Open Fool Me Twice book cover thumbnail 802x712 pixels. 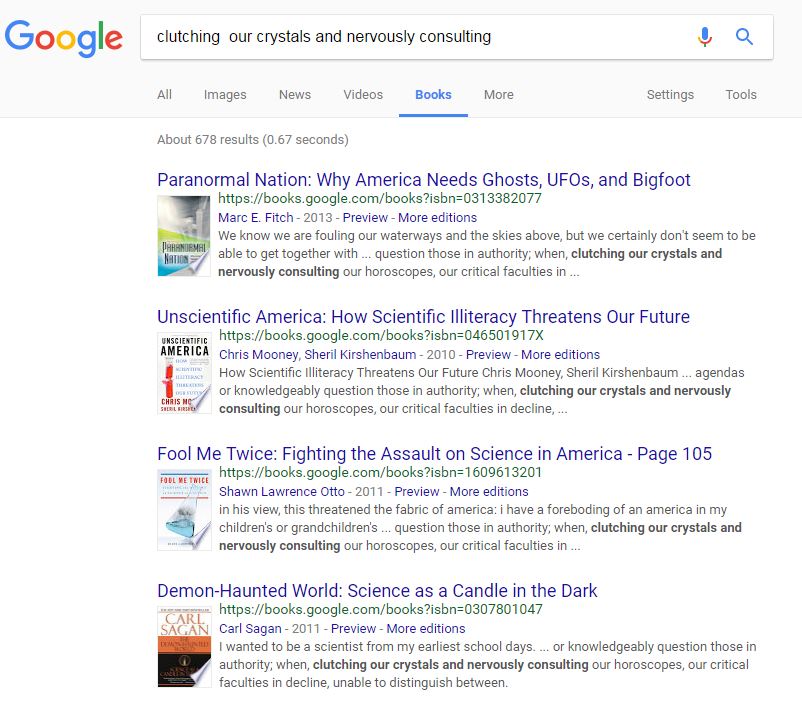pyautogui.click(x=184, y=510)
